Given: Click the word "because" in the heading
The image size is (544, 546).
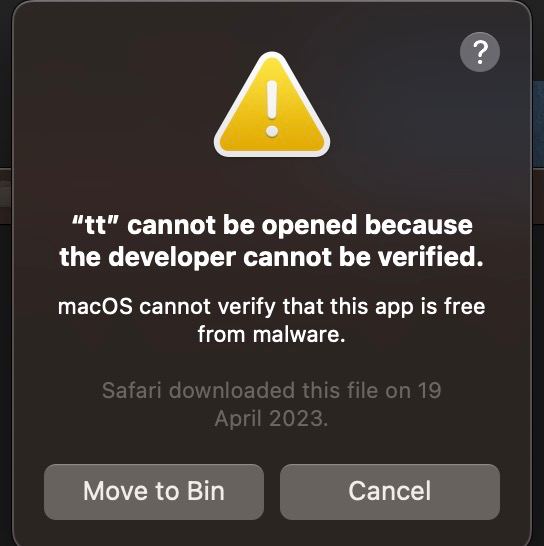Looking at the screenshot, I should click(419, 225).
